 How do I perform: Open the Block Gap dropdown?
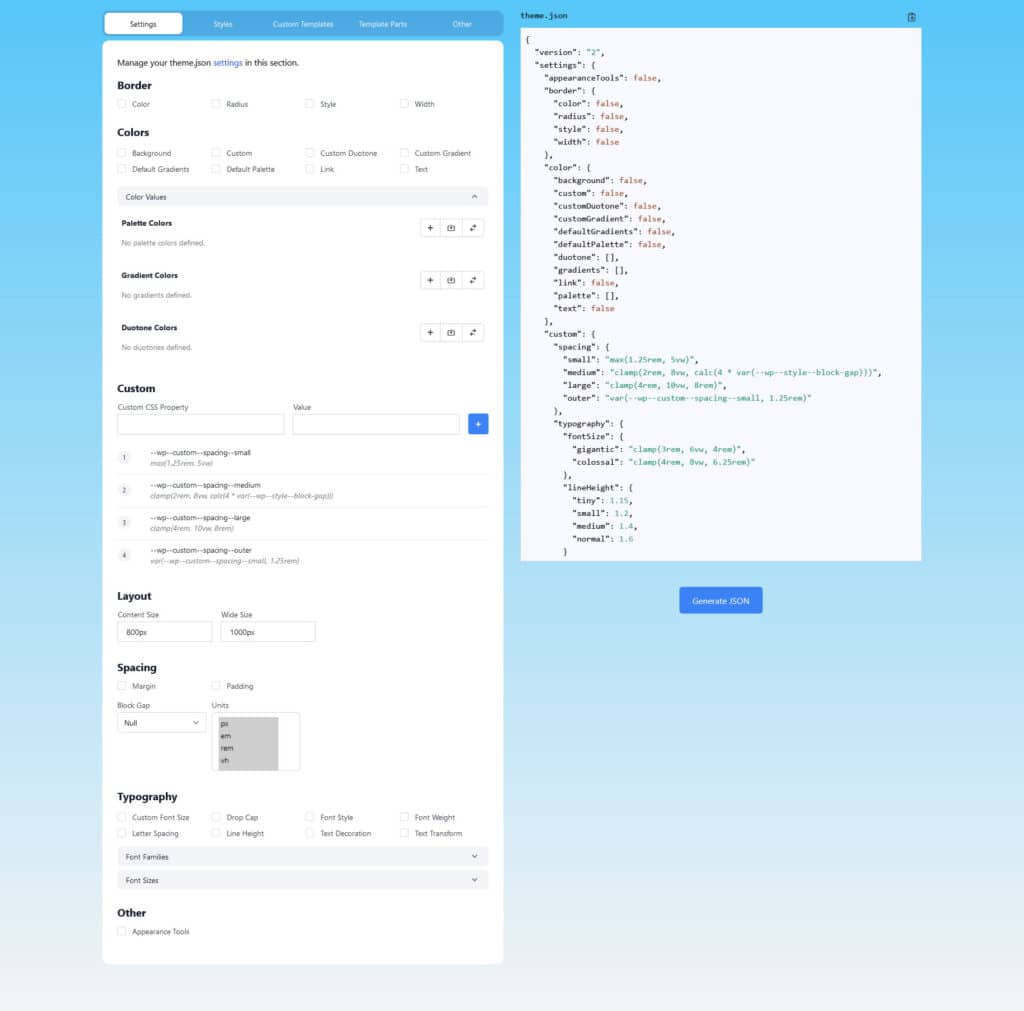point(160,723)
